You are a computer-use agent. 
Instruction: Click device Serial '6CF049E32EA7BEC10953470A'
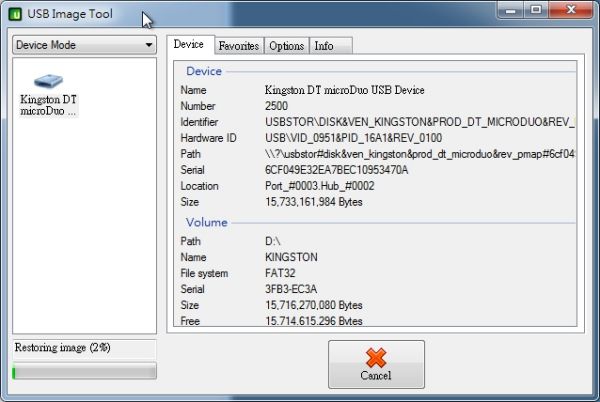click(336, 170)
